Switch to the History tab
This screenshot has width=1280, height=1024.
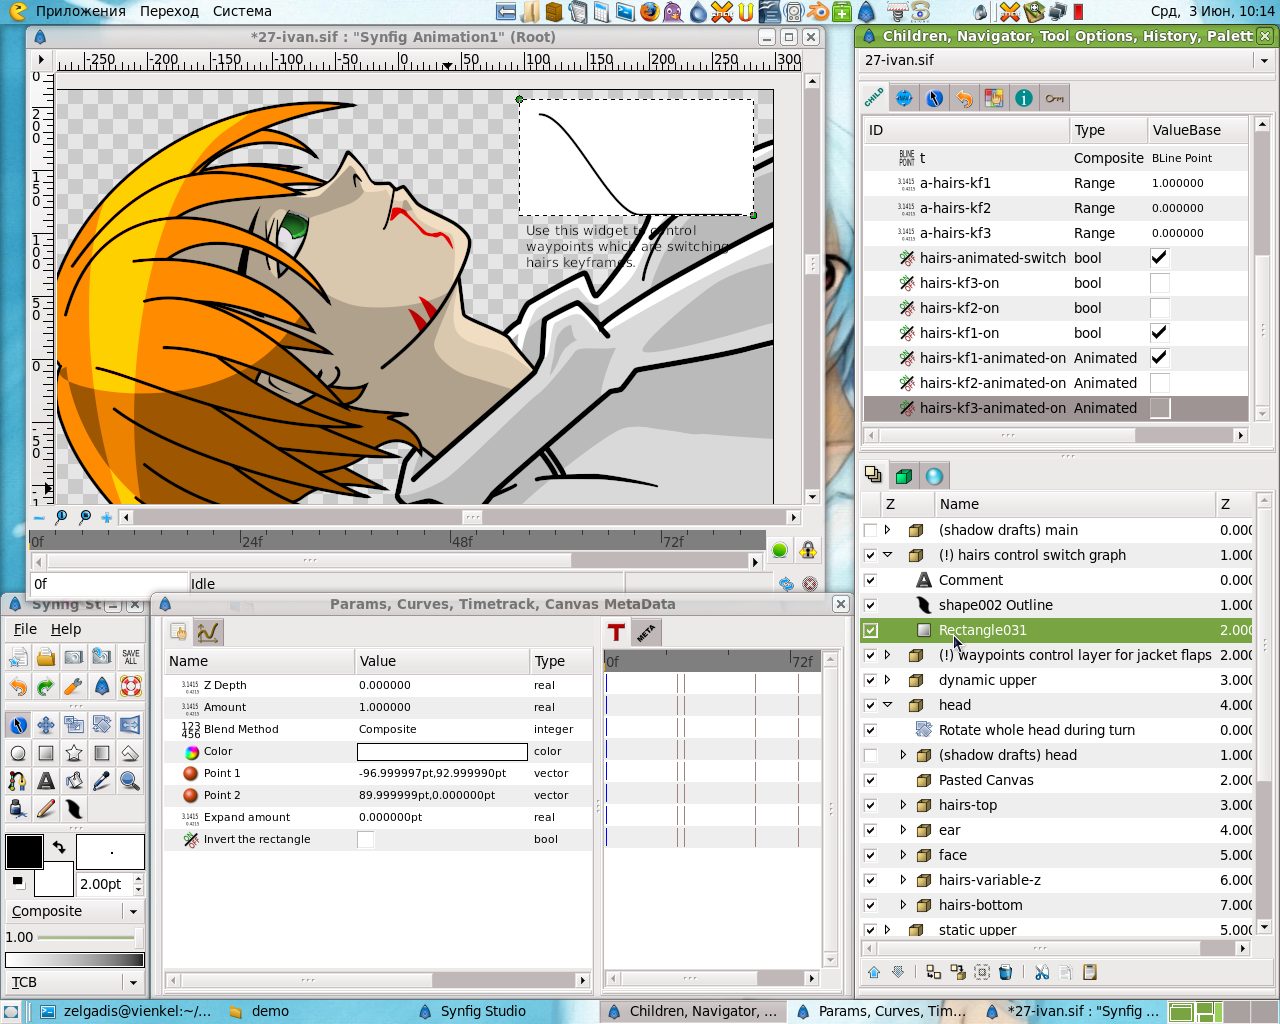coord(964,98)
